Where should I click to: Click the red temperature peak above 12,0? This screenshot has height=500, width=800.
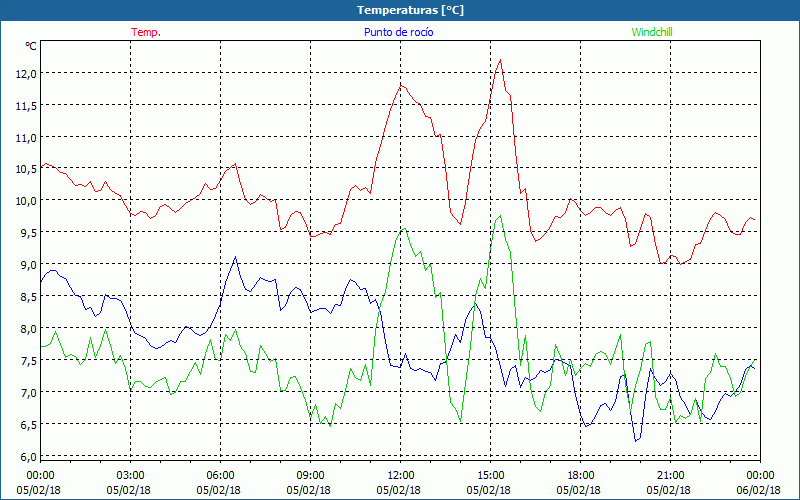(x=501, y=60)
